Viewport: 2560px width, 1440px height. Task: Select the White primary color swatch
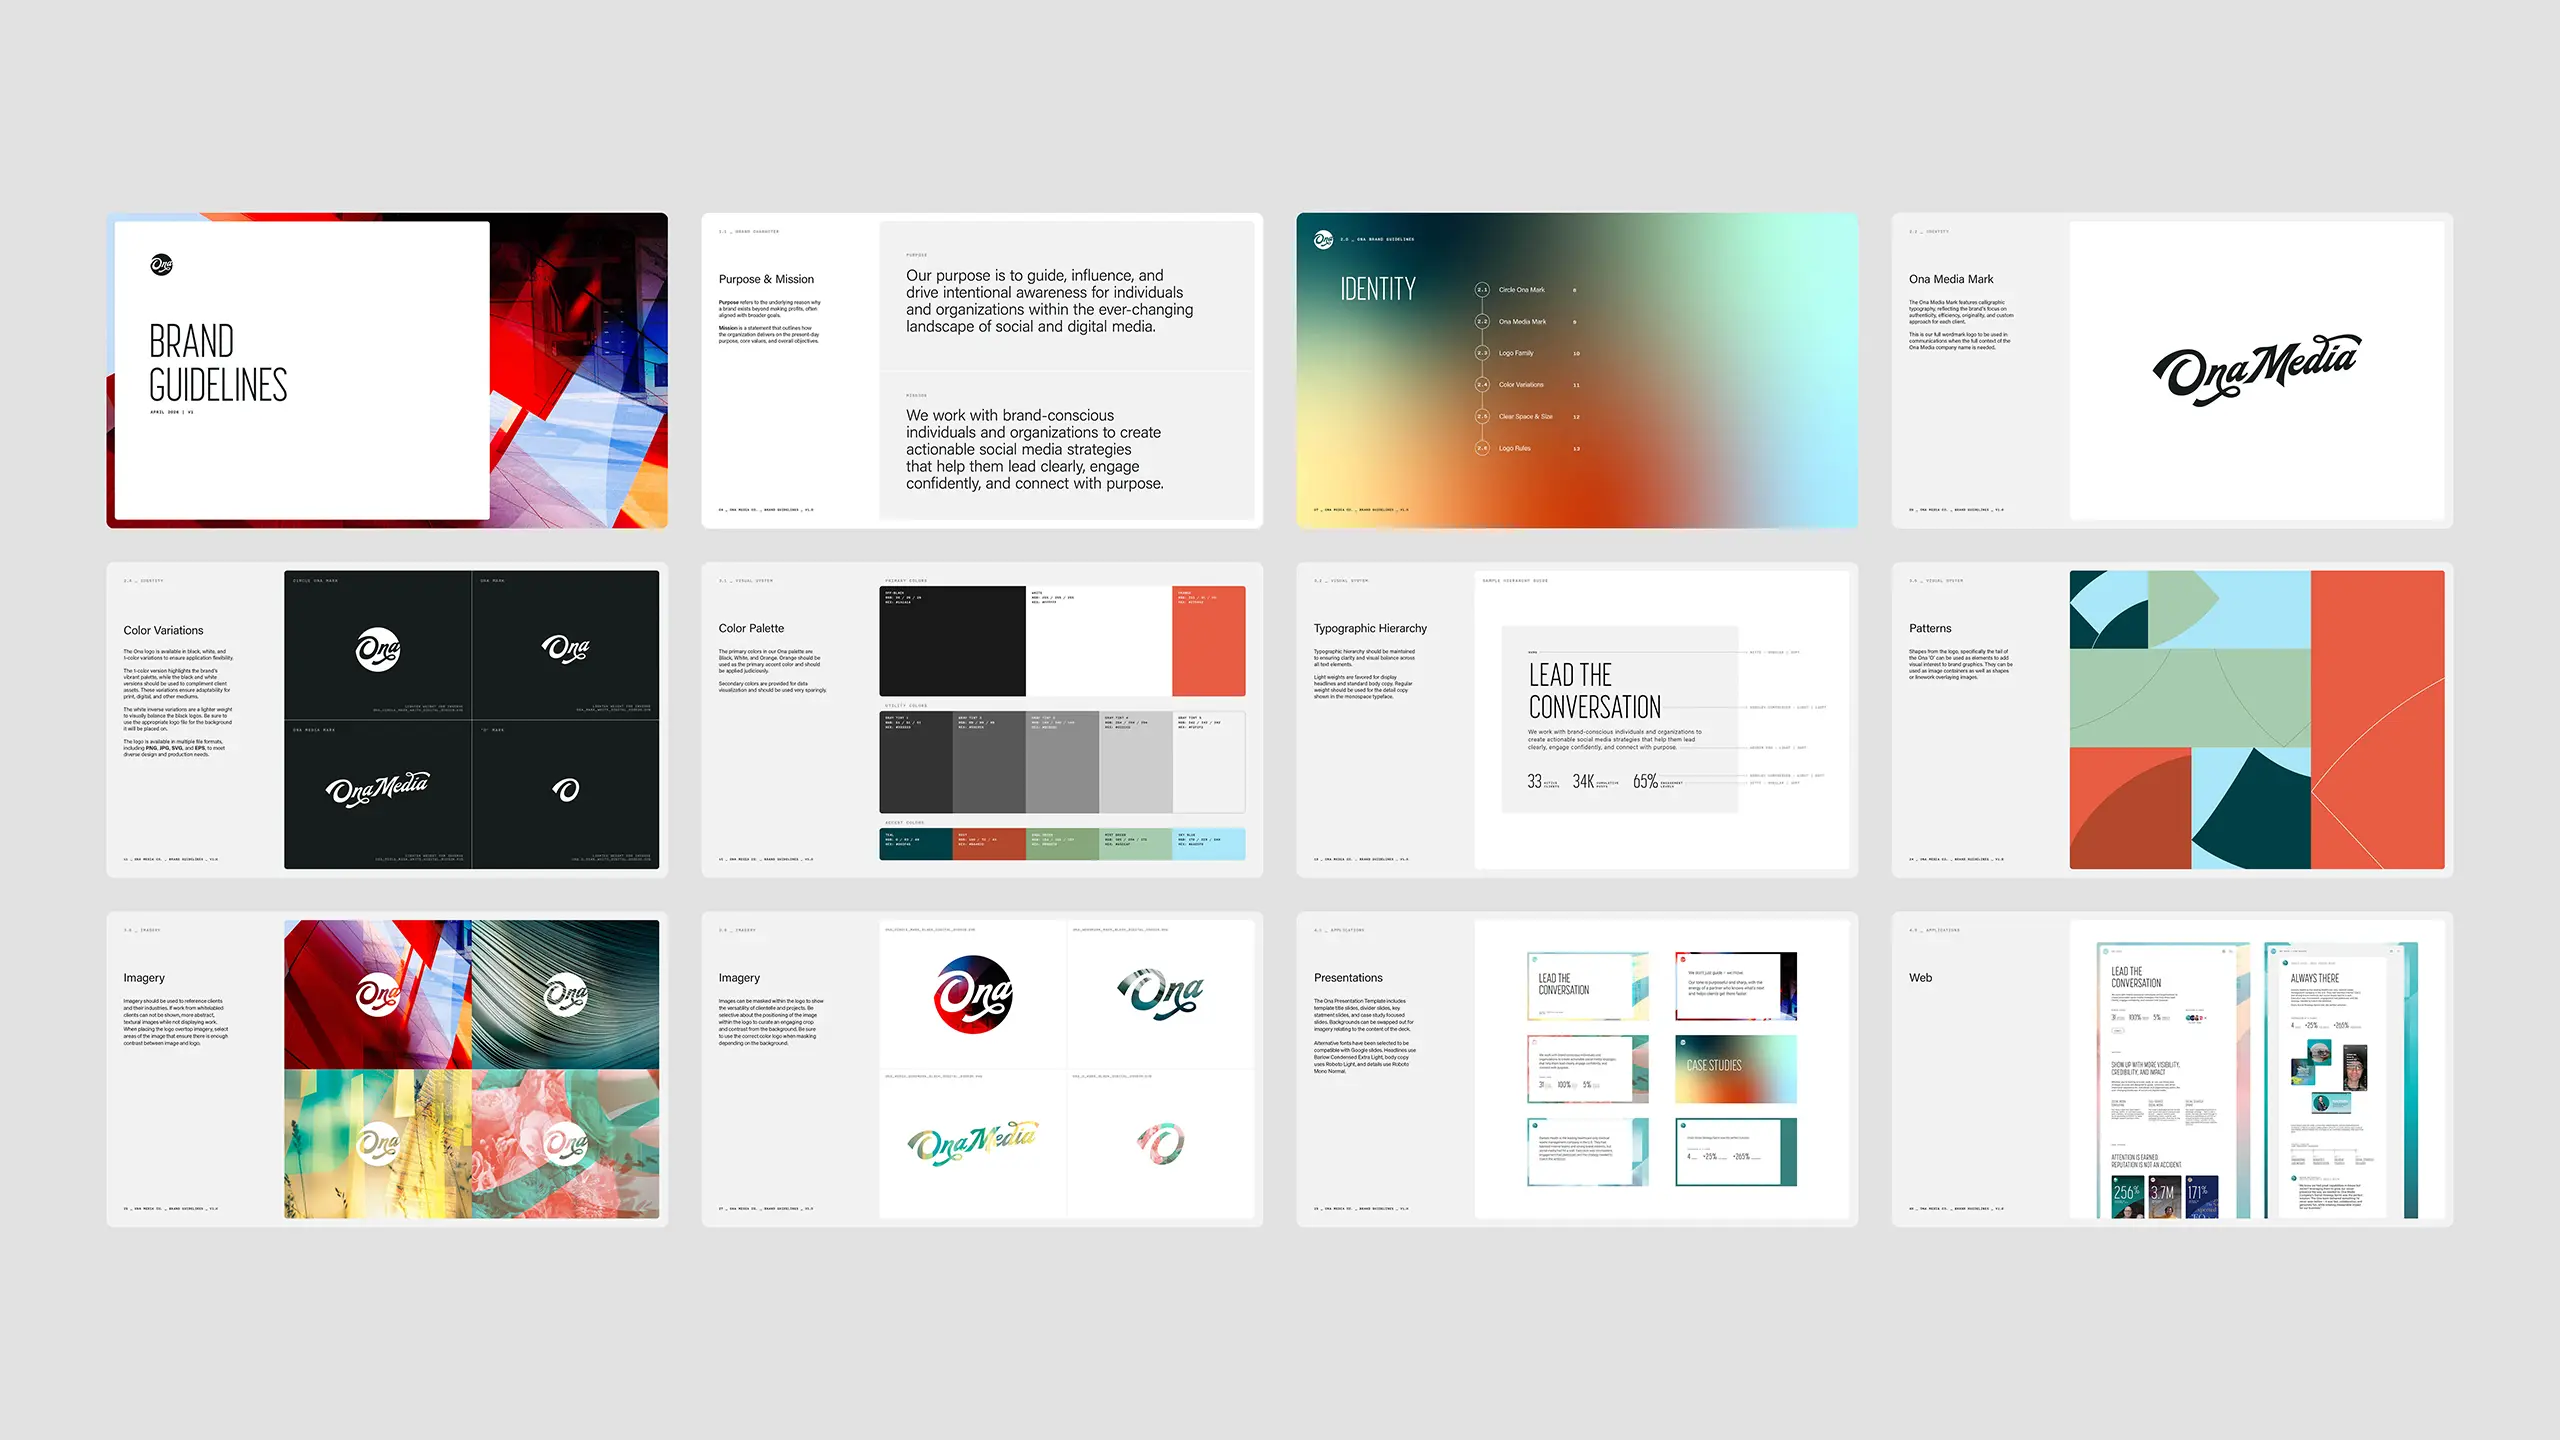[1099, 641]
